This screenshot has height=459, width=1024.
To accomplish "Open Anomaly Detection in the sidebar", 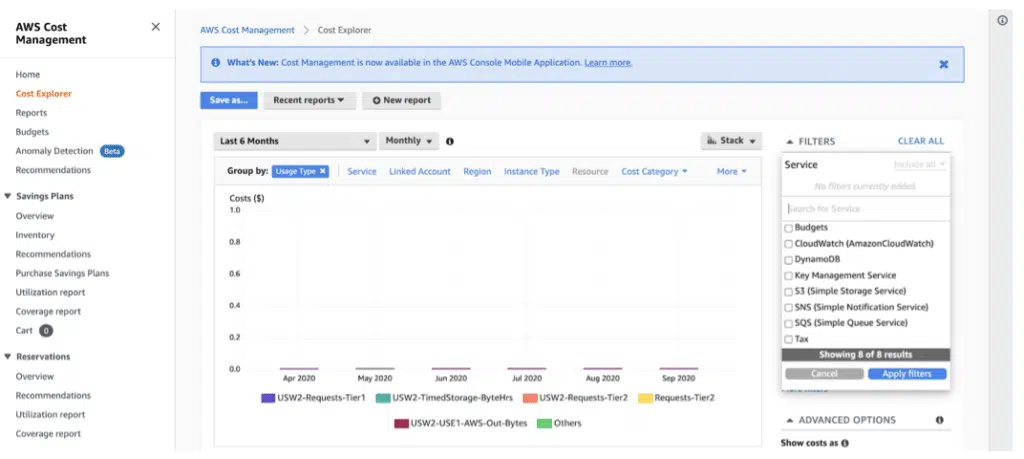I will [x=54, y=151].
